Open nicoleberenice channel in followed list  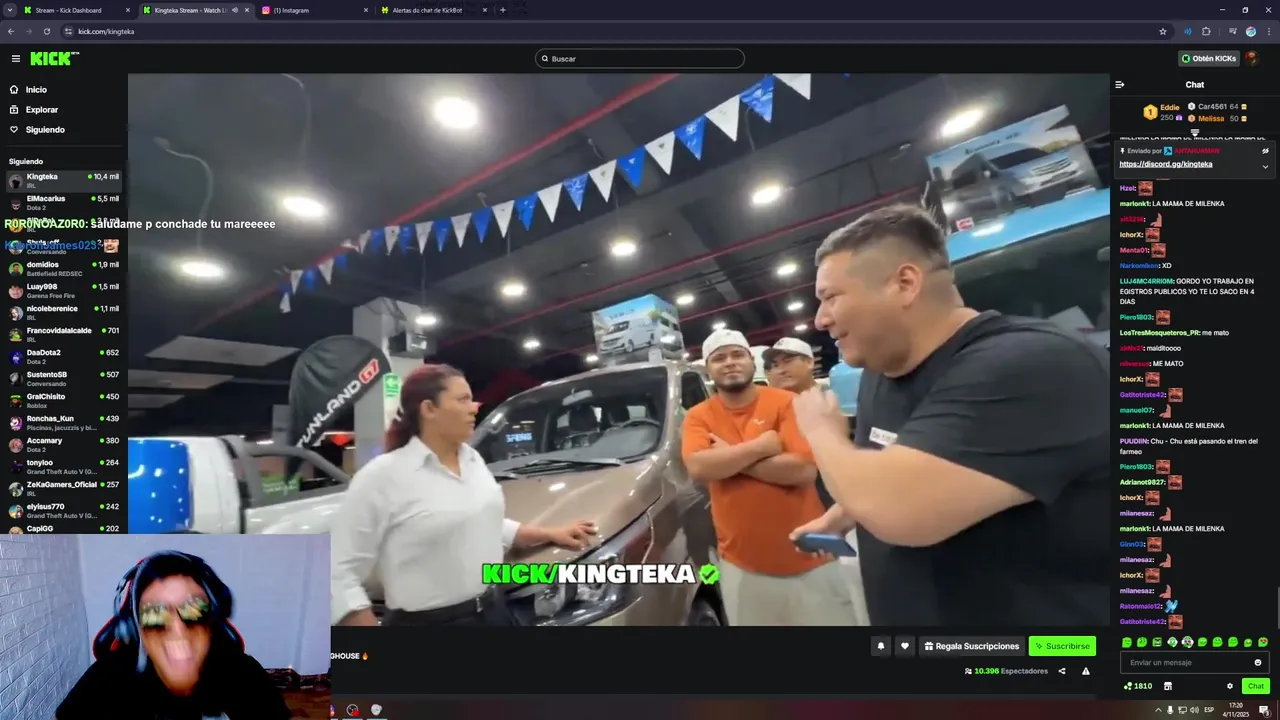pos(64,313)
